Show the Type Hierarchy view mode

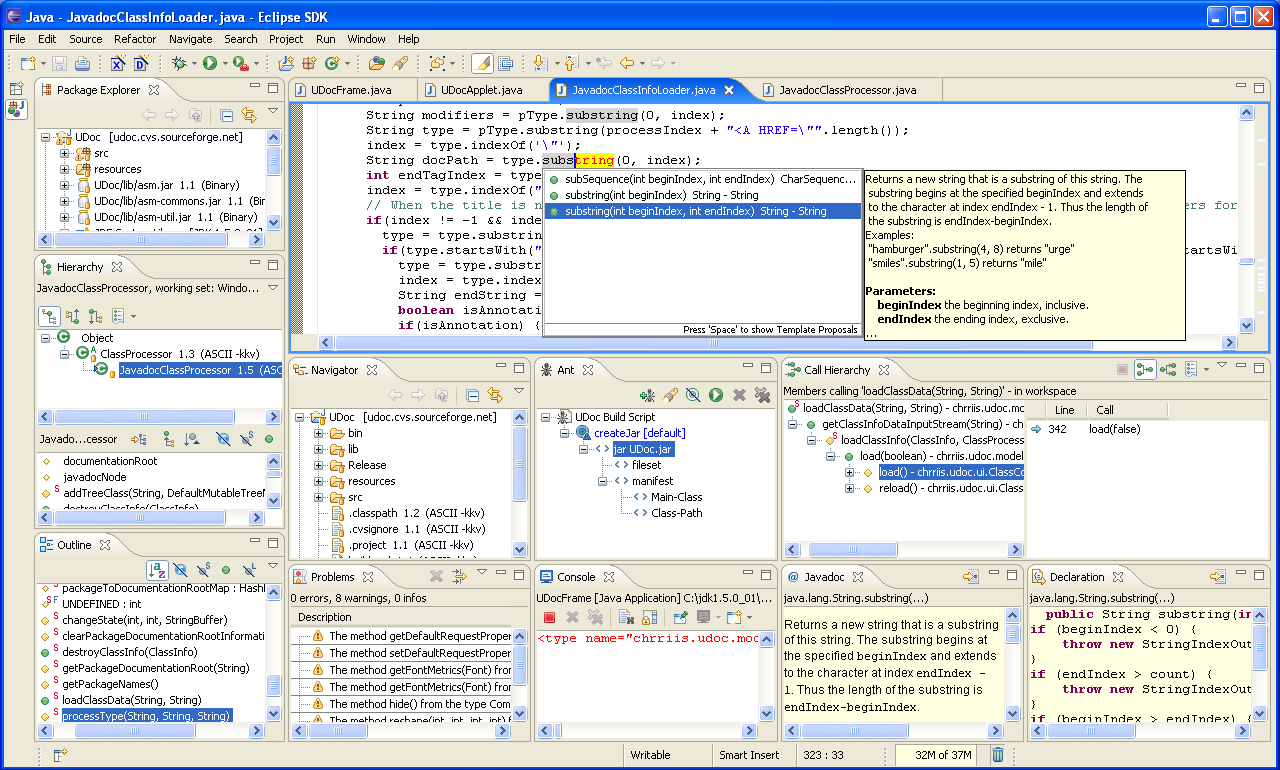pyautogui.click(x=49, y=316)
